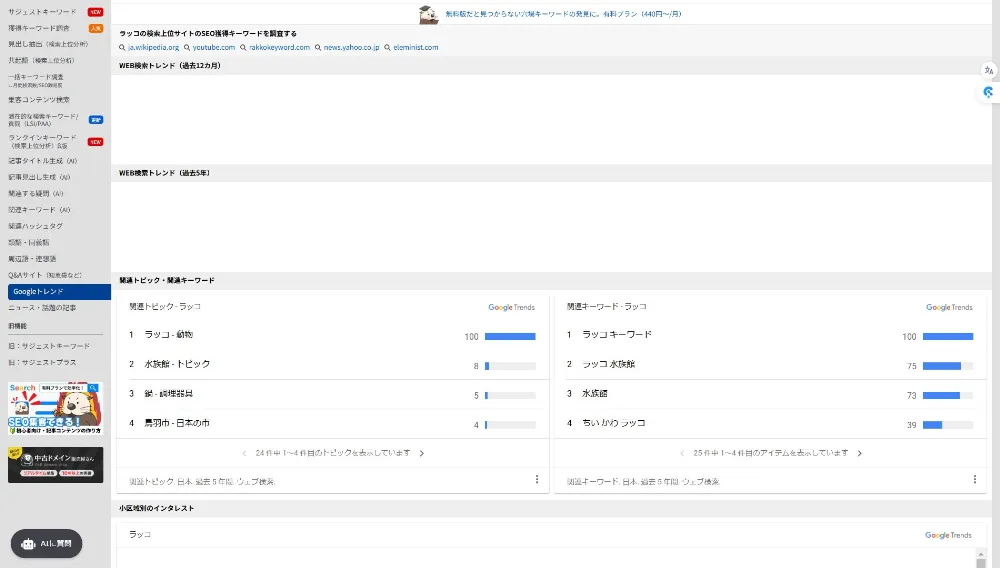The height and width of the screenshot is (568, 1000).
Task: Go to next page of related topics
Action: (422, 453)
